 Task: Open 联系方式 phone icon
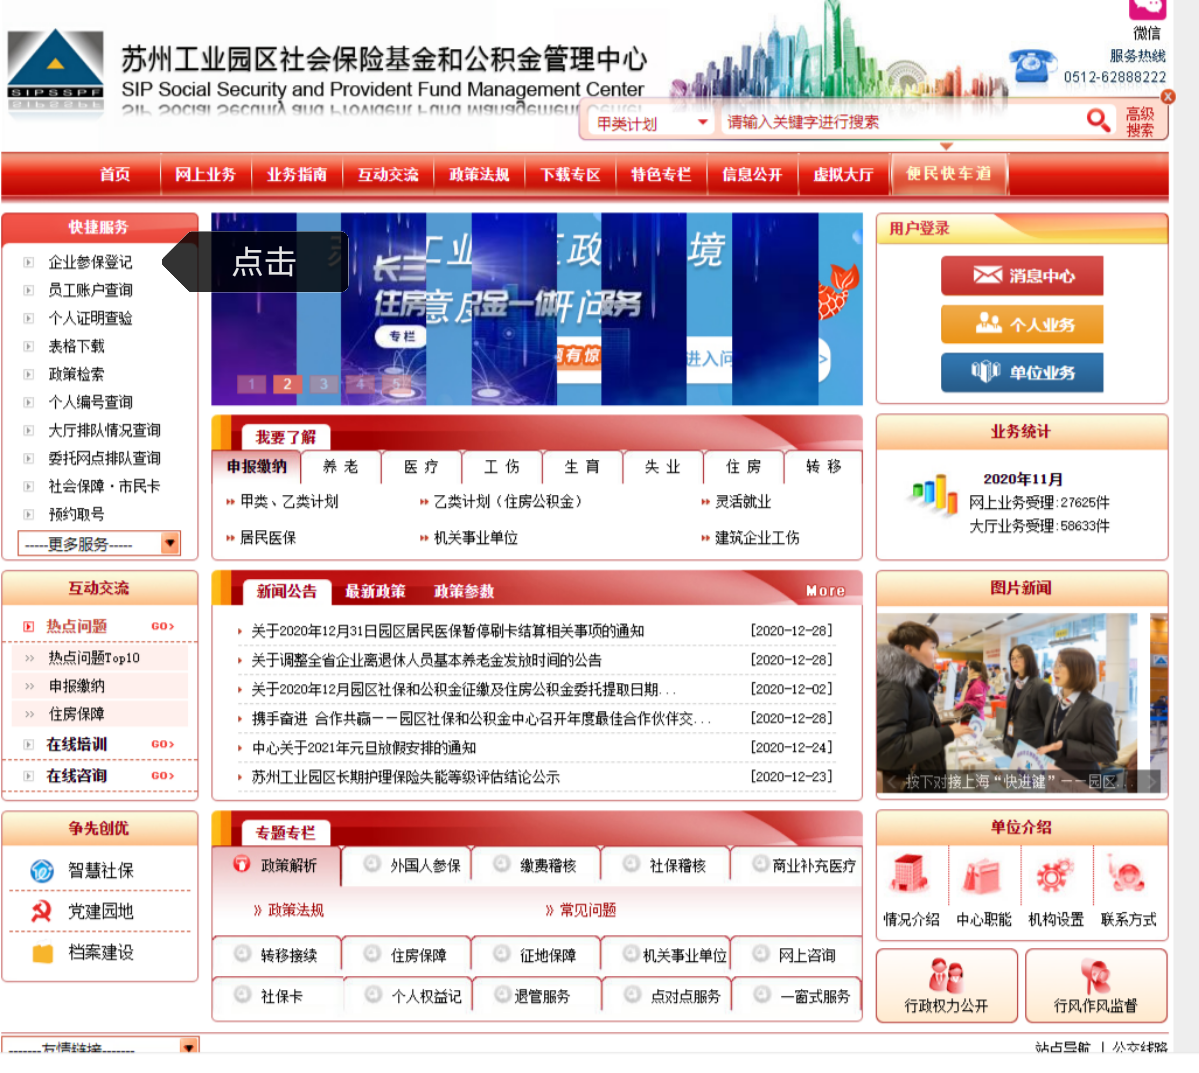click(x=1127, y=875)
